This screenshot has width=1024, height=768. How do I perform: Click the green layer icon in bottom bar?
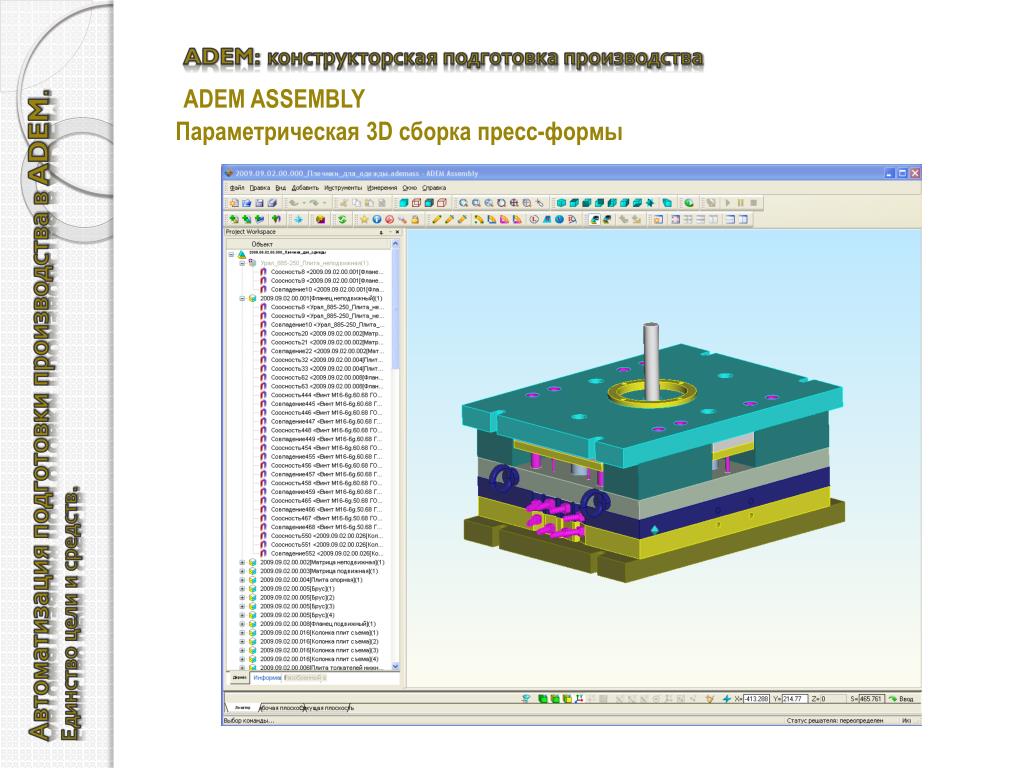(x=542, y=699)
